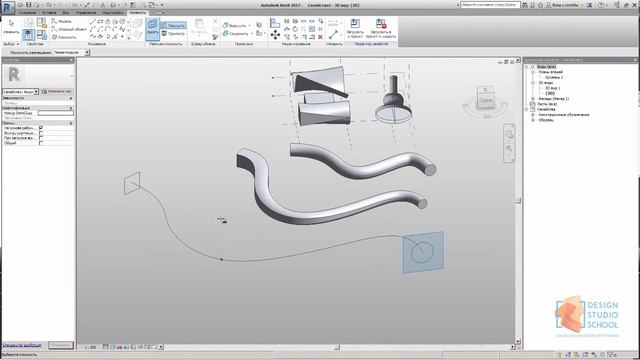Select the Изменить (Modify) arrow tool
This screenshot has width=640, height=360.
(11, 26)
